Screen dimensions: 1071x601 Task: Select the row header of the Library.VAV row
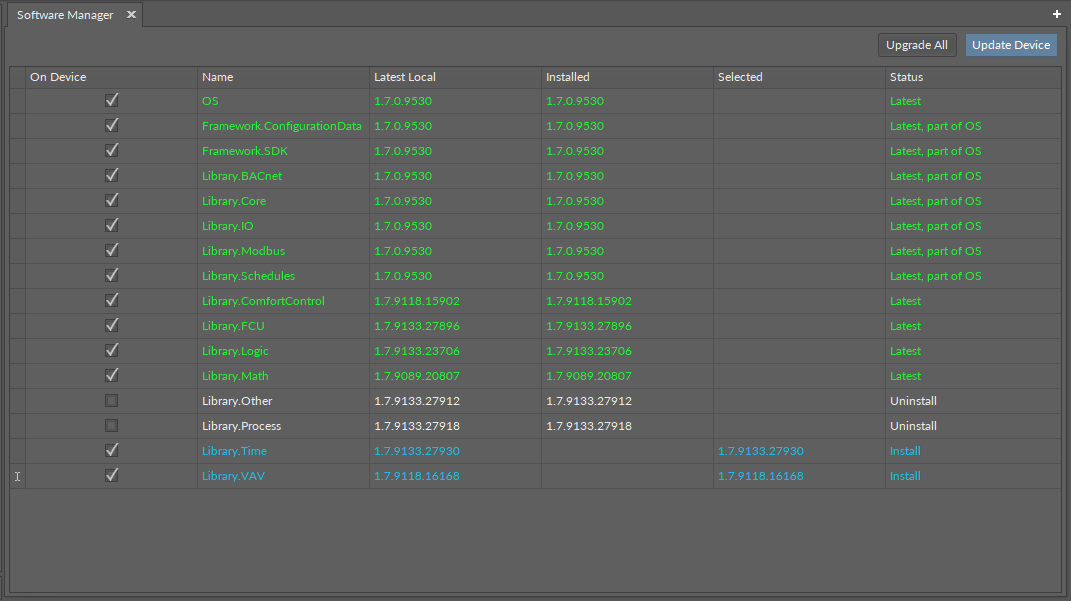[x=18, y=476]
